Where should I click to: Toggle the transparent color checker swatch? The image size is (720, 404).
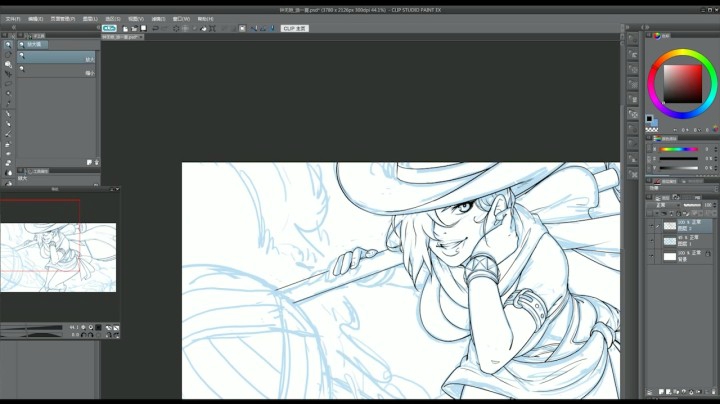coord(652,130)
